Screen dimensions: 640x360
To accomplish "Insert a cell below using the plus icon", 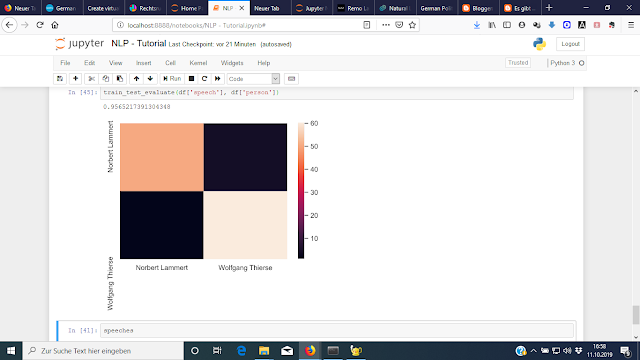I will click(76, 79).
